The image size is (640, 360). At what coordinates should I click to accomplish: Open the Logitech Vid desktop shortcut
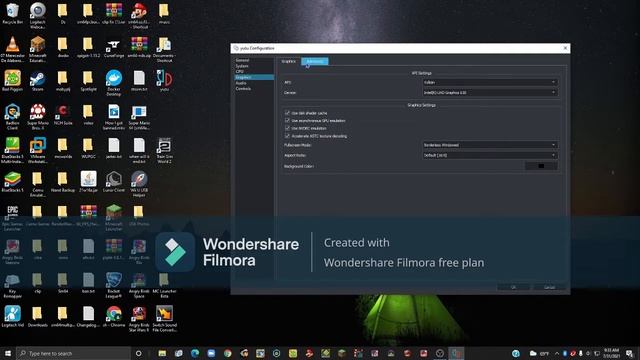pos(12,317)
